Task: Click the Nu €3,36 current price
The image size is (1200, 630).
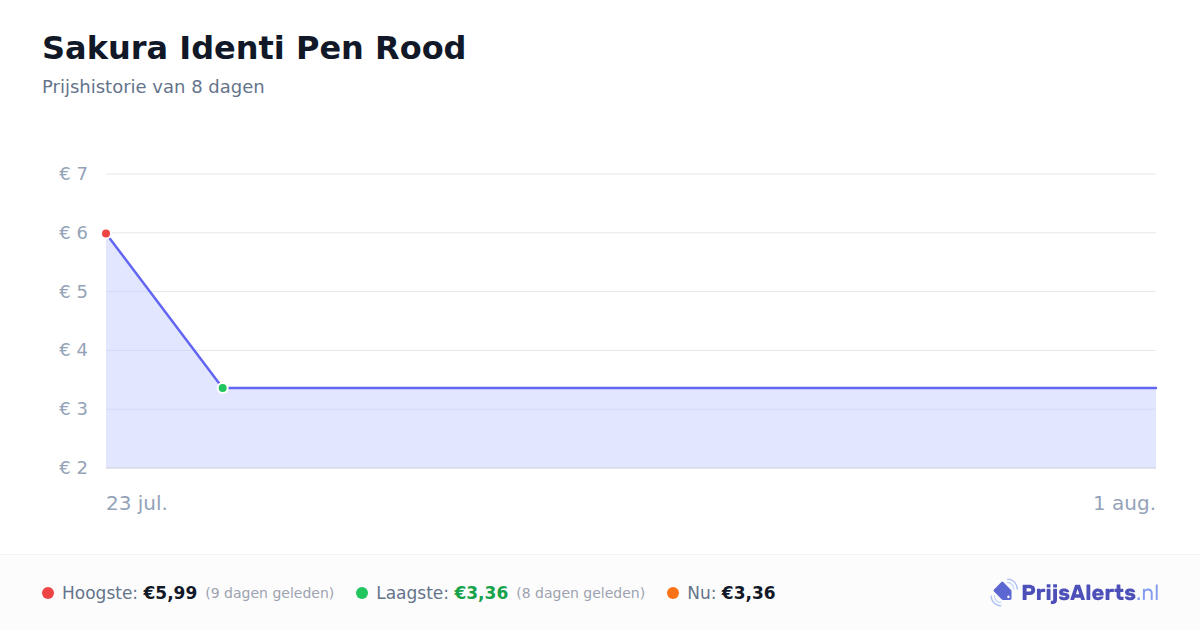Action: 748,593
